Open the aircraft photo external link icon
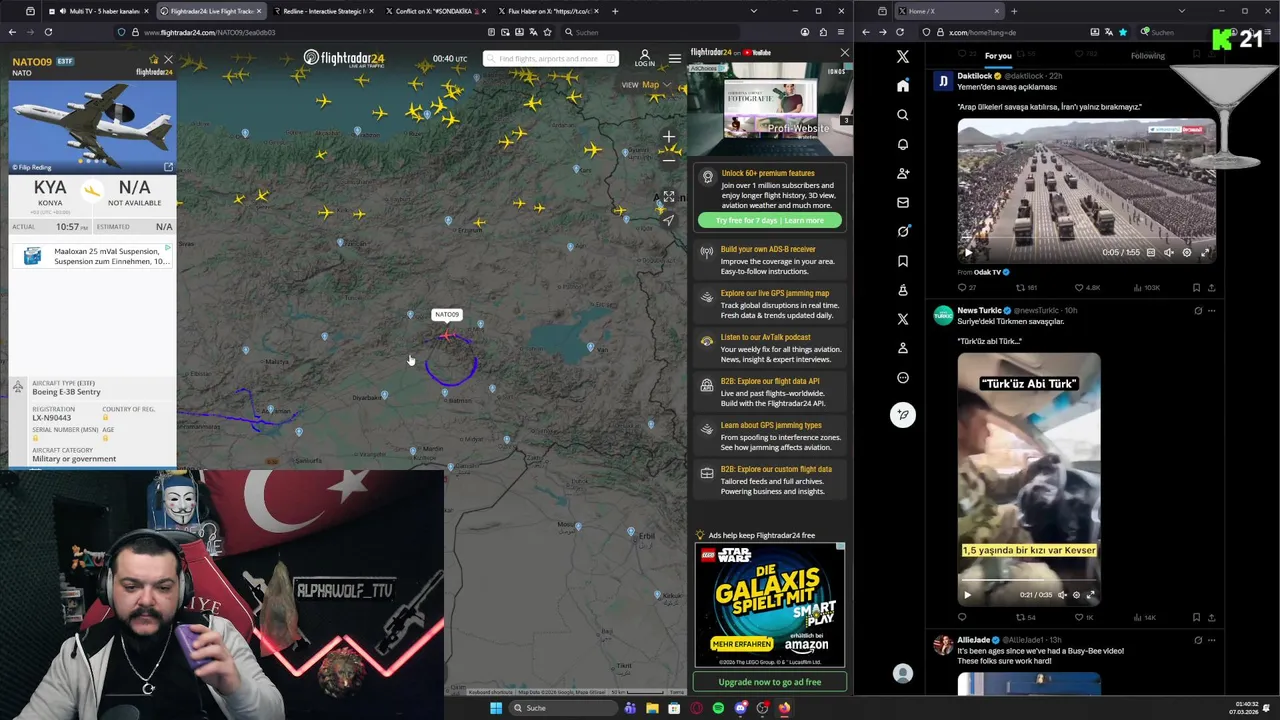This screenshot has width=1280, height=720. tap(168, 167)
